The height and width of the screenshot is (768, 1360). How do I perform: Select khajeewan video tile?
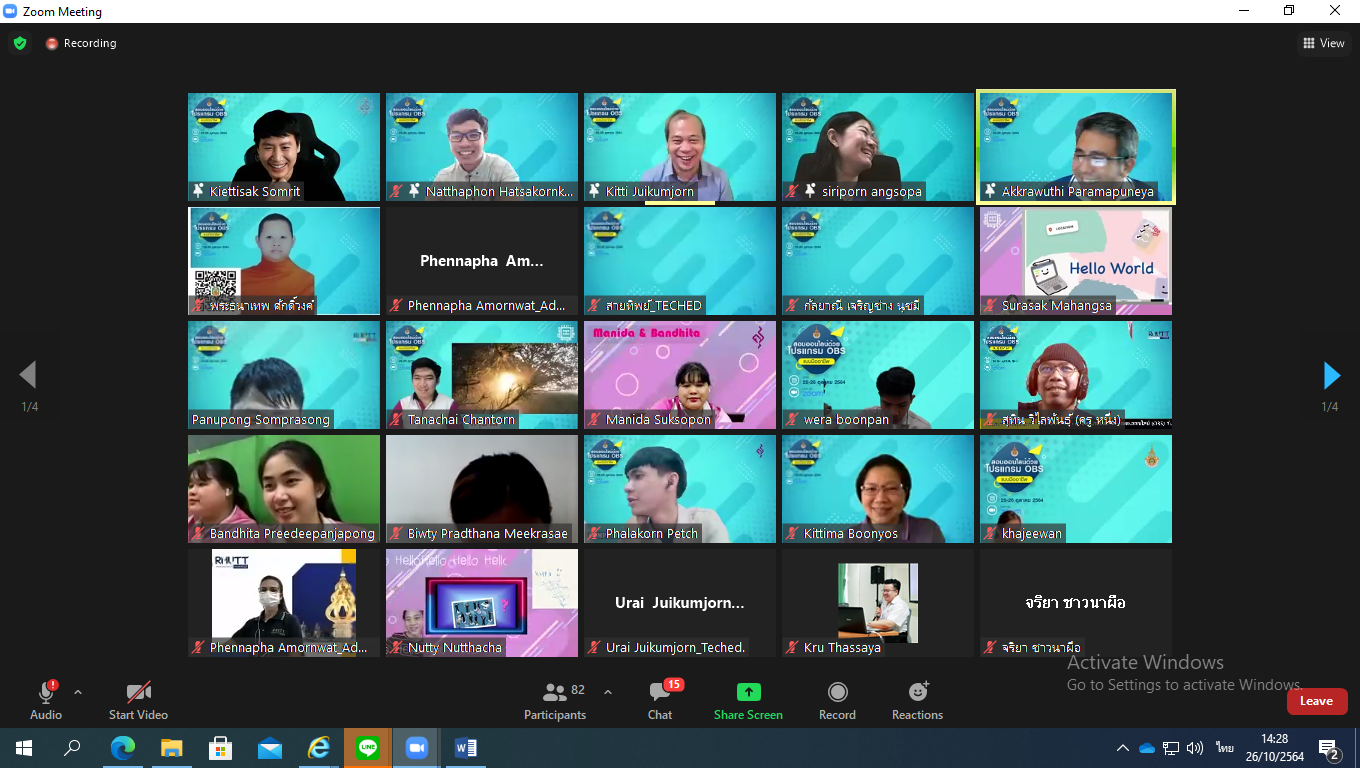point(1076,489)
